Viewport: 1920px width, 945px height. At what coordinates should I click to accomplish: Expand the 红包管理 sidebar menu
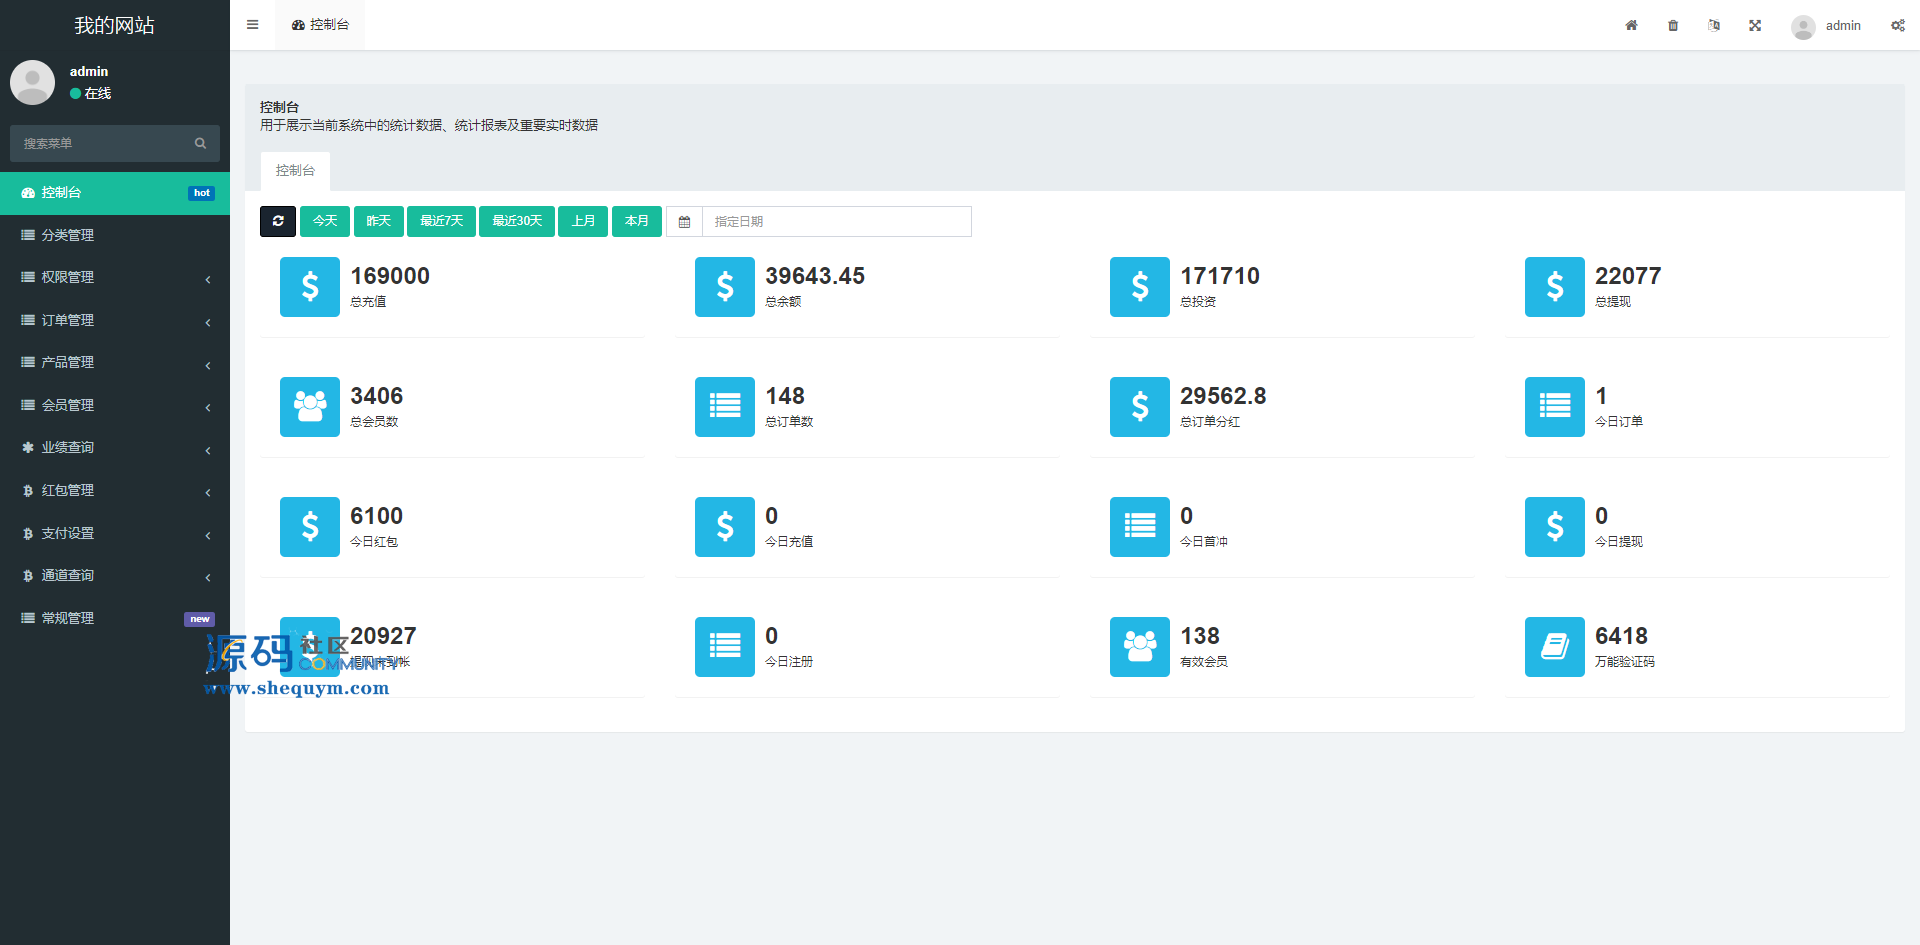115,490
